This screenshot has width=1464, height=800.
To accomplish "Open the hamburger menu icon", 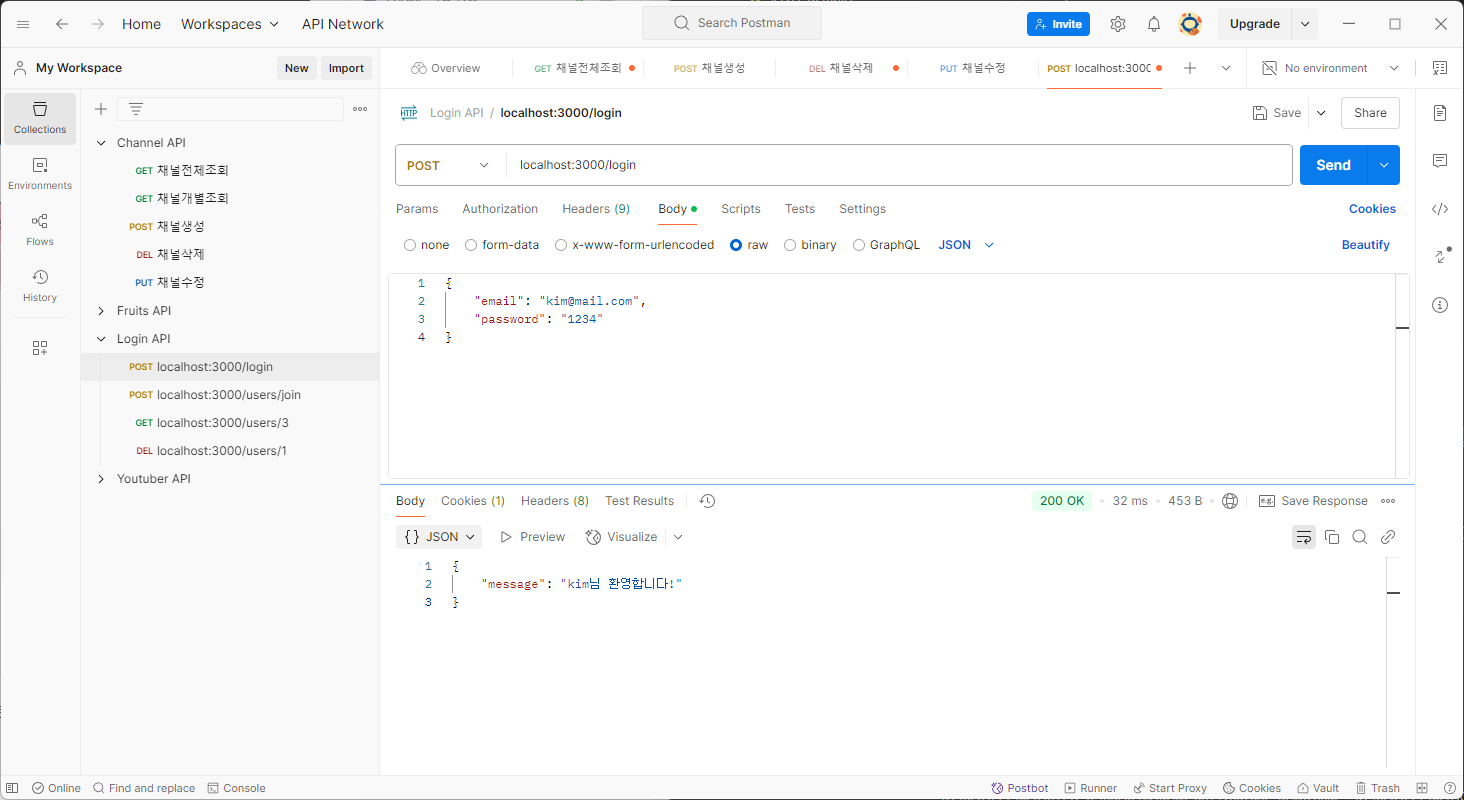I will coord(23,24).
